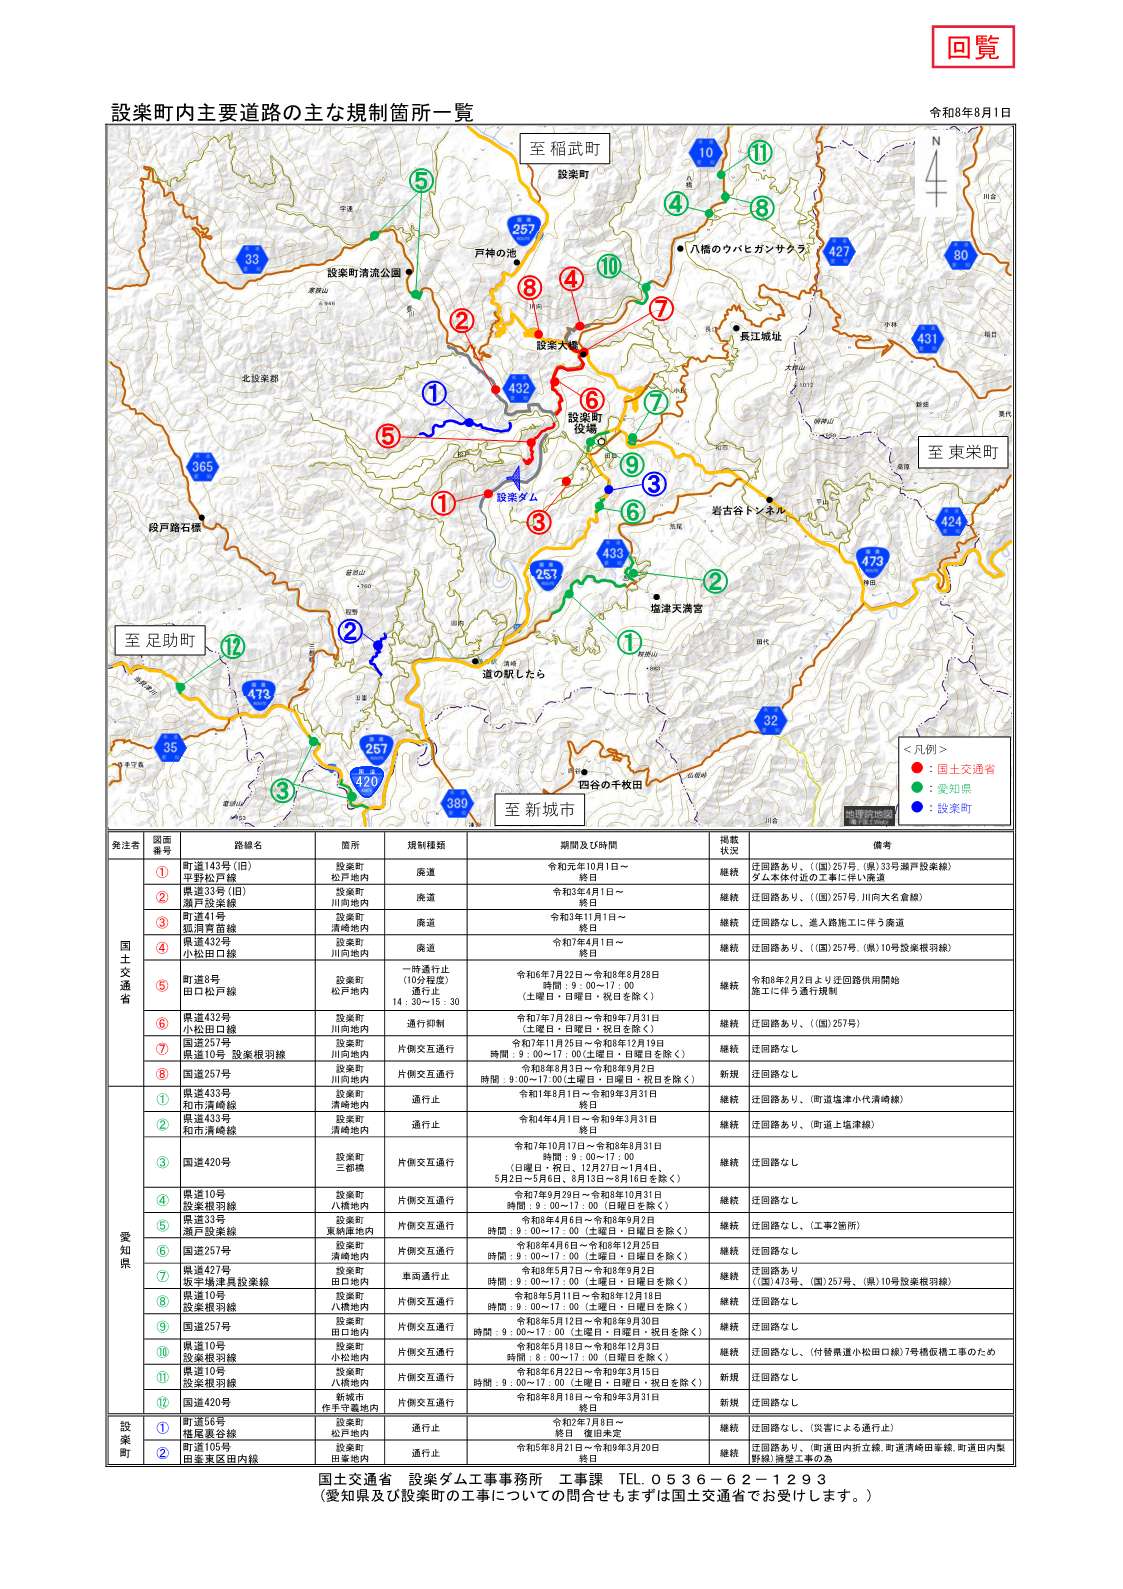
Task: Click the 設楽町清流公園 map label
Action: coord(364,272)
